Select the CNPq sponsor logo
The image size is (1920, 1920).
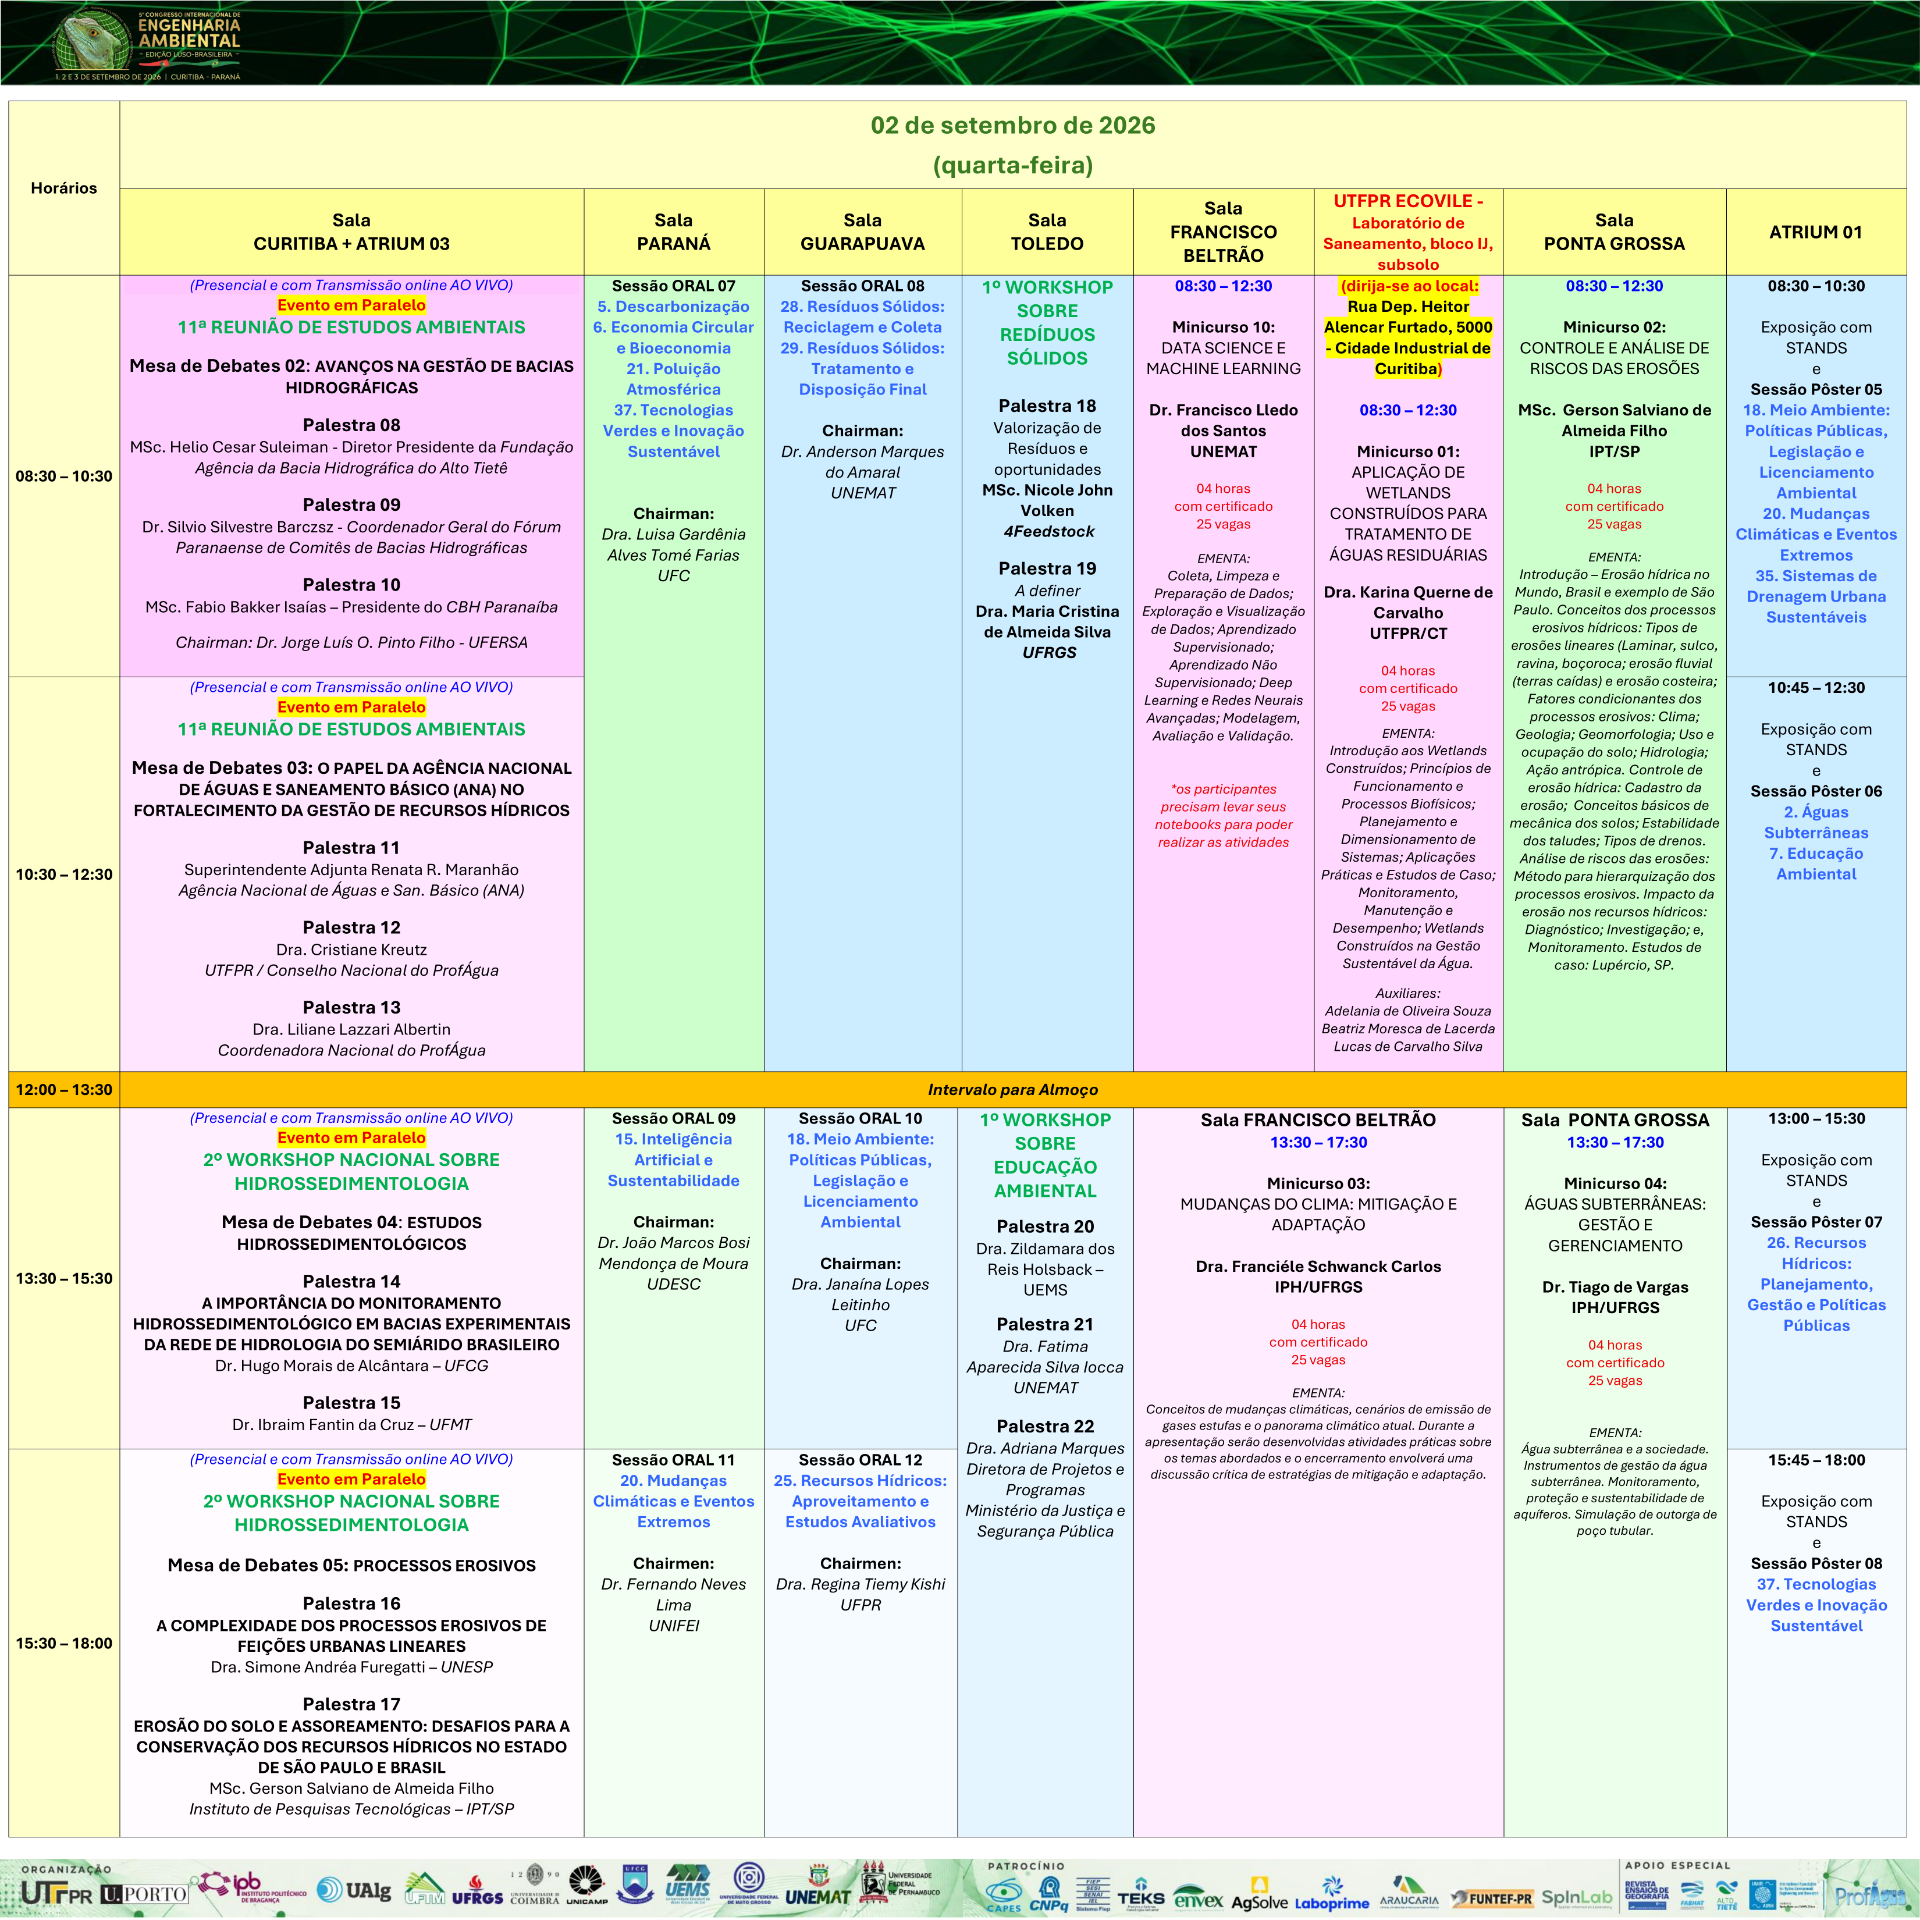(1049, 1895)
